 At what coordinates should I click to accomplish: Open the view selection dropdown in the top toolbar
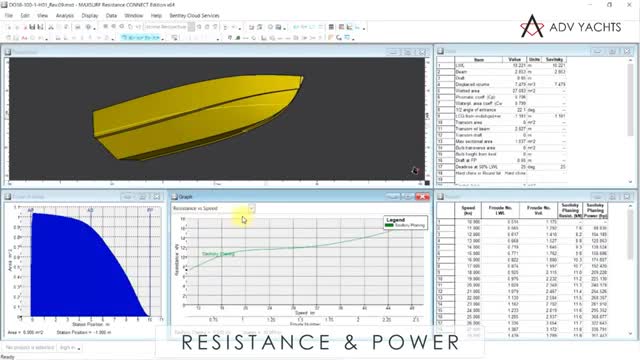[191, 27]
